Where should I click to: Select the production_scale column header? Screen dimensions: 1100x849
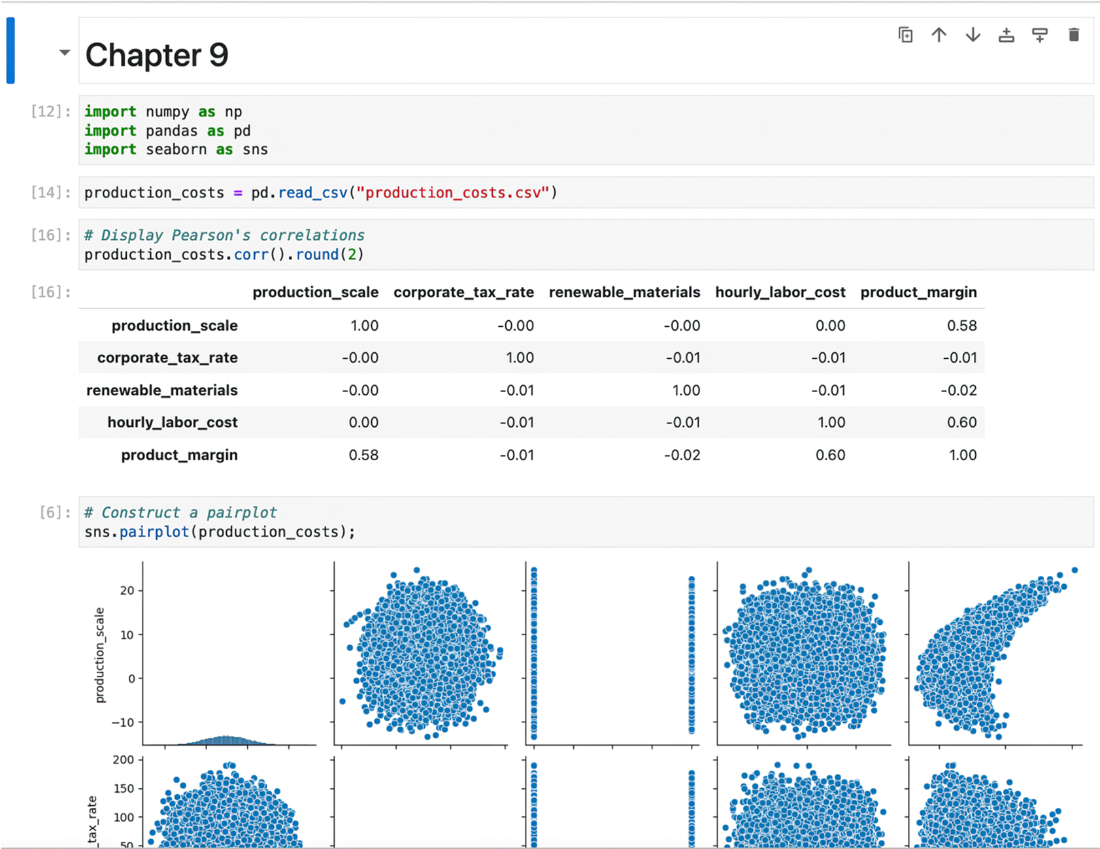pyautogui.click(x=316, y=292)
